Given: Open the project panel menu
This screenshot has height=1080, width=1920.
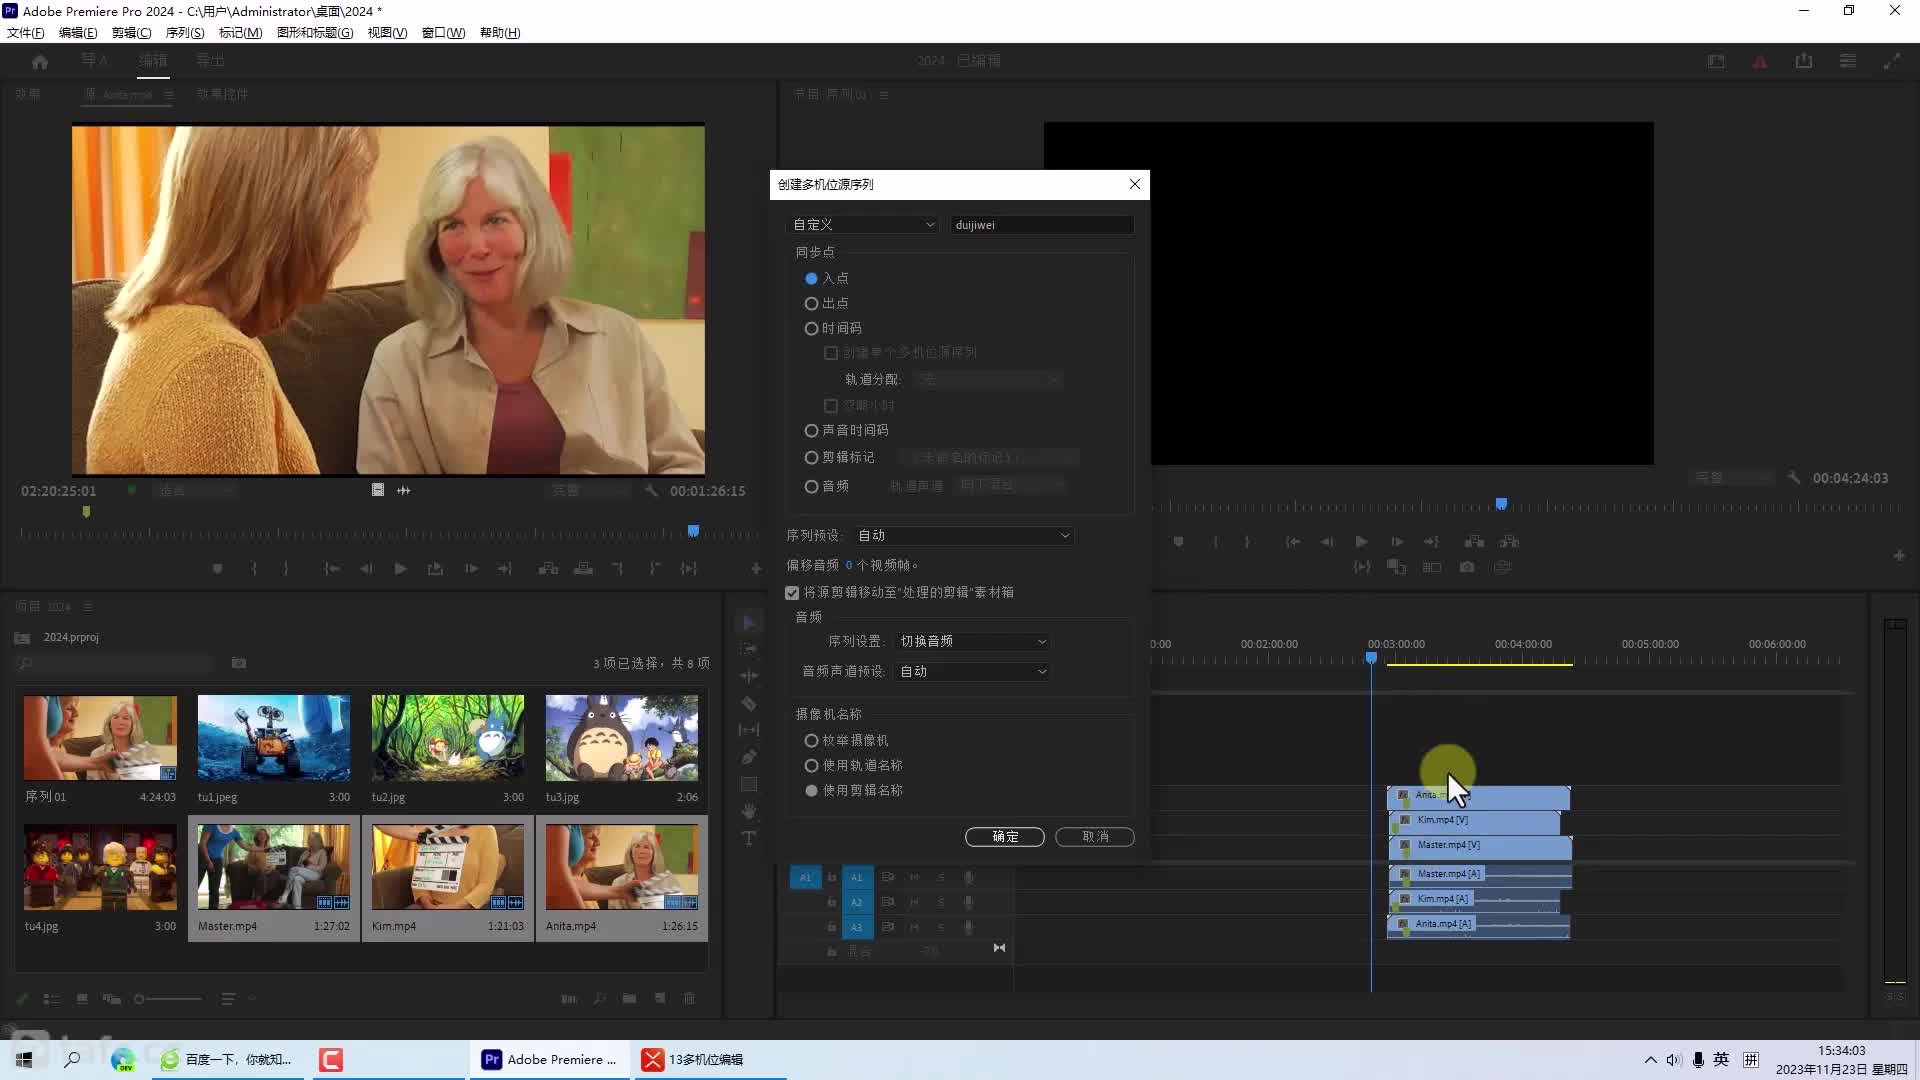Looking at the screenshot, I should 88,607.
